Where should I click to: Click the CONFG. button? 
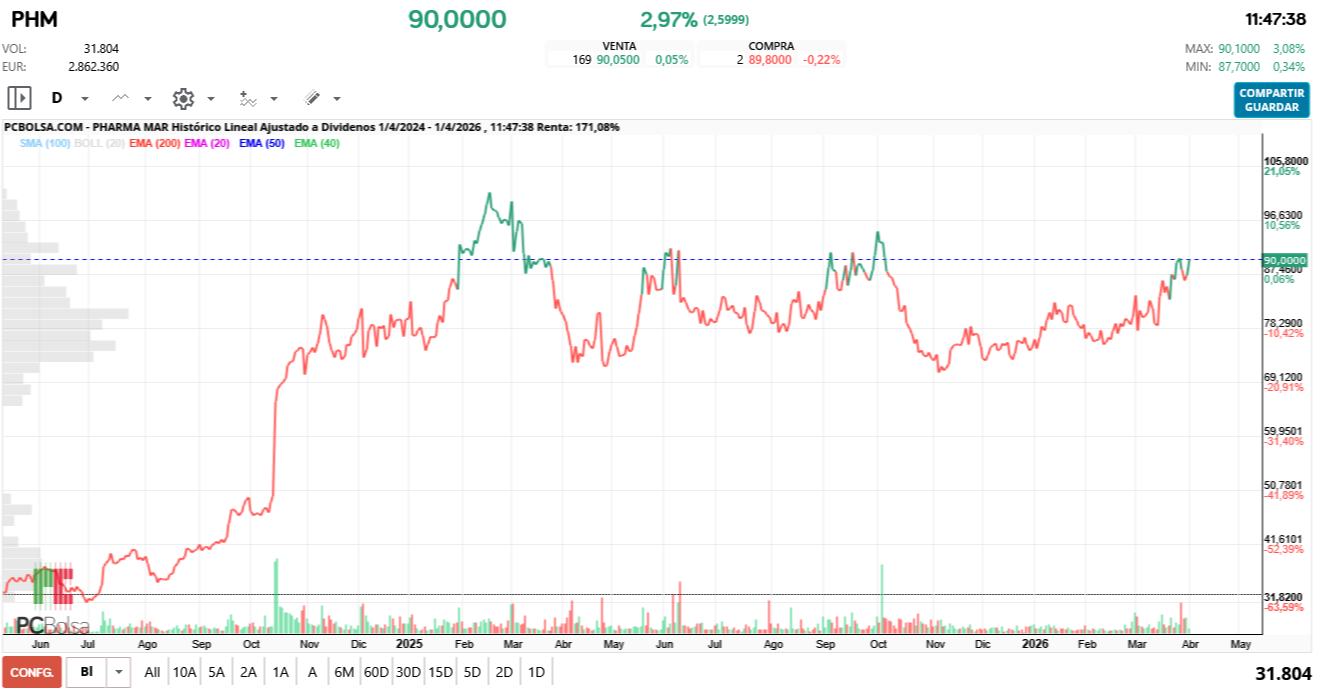click(32, 672)
